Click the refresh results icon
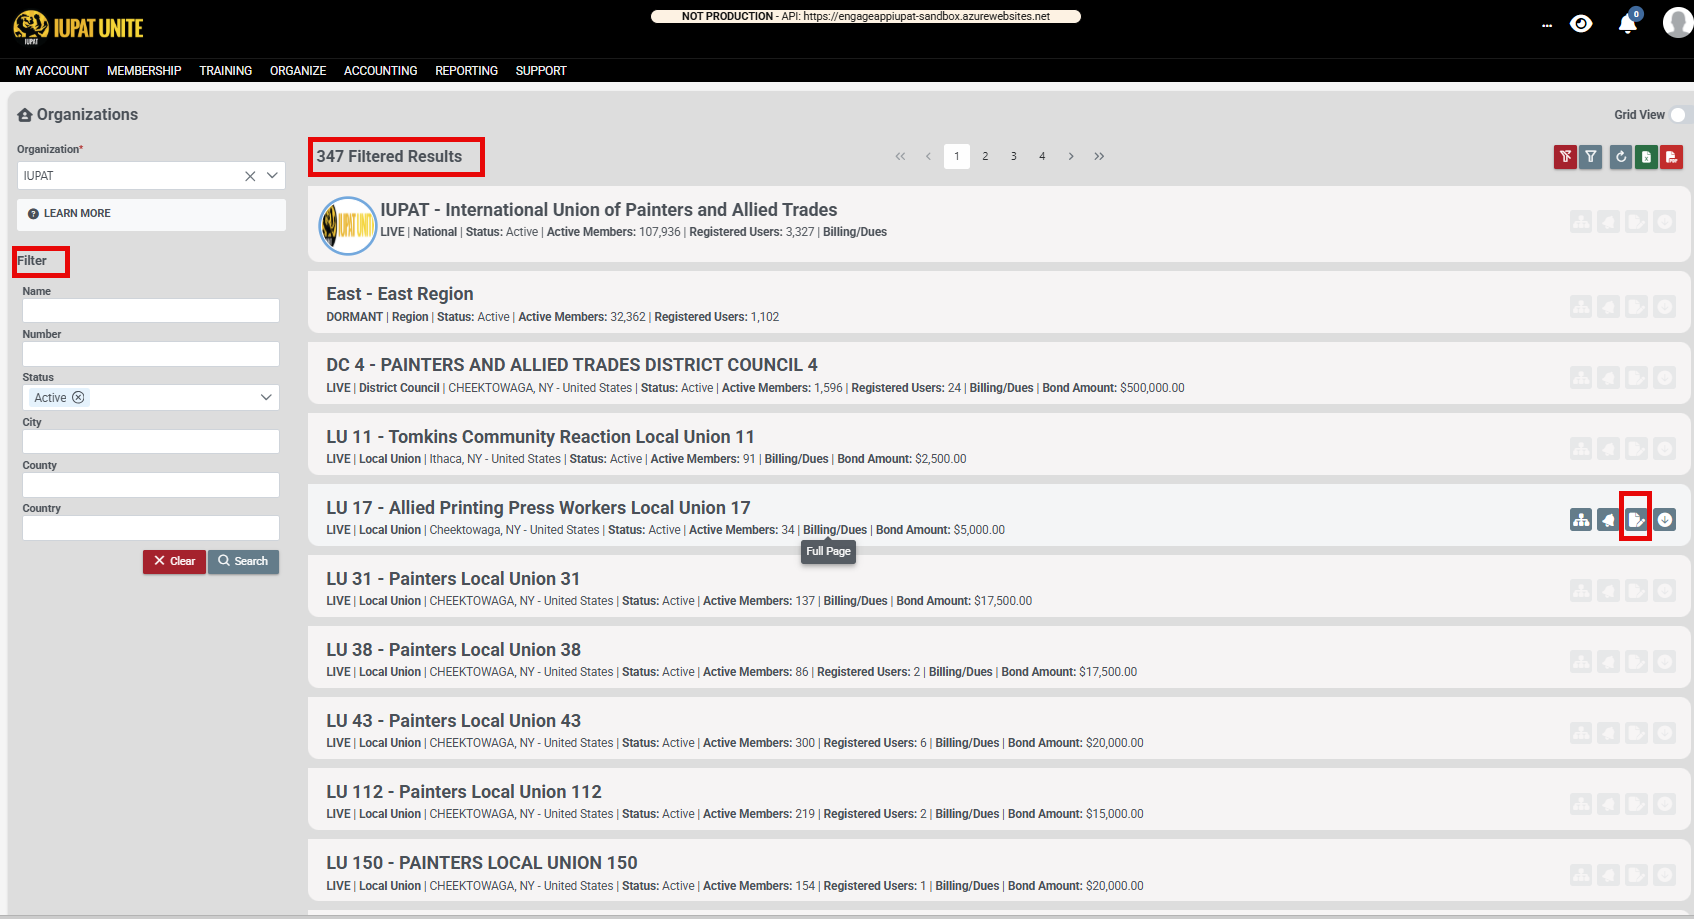The height and width of the screenshot is (919, 1694). pyautogui.click(x=1621, y=157)
